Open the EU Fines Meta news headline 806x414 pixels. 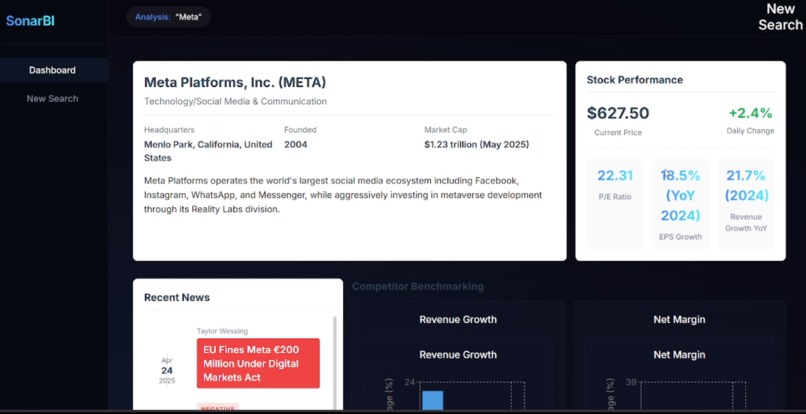[258, 363]
